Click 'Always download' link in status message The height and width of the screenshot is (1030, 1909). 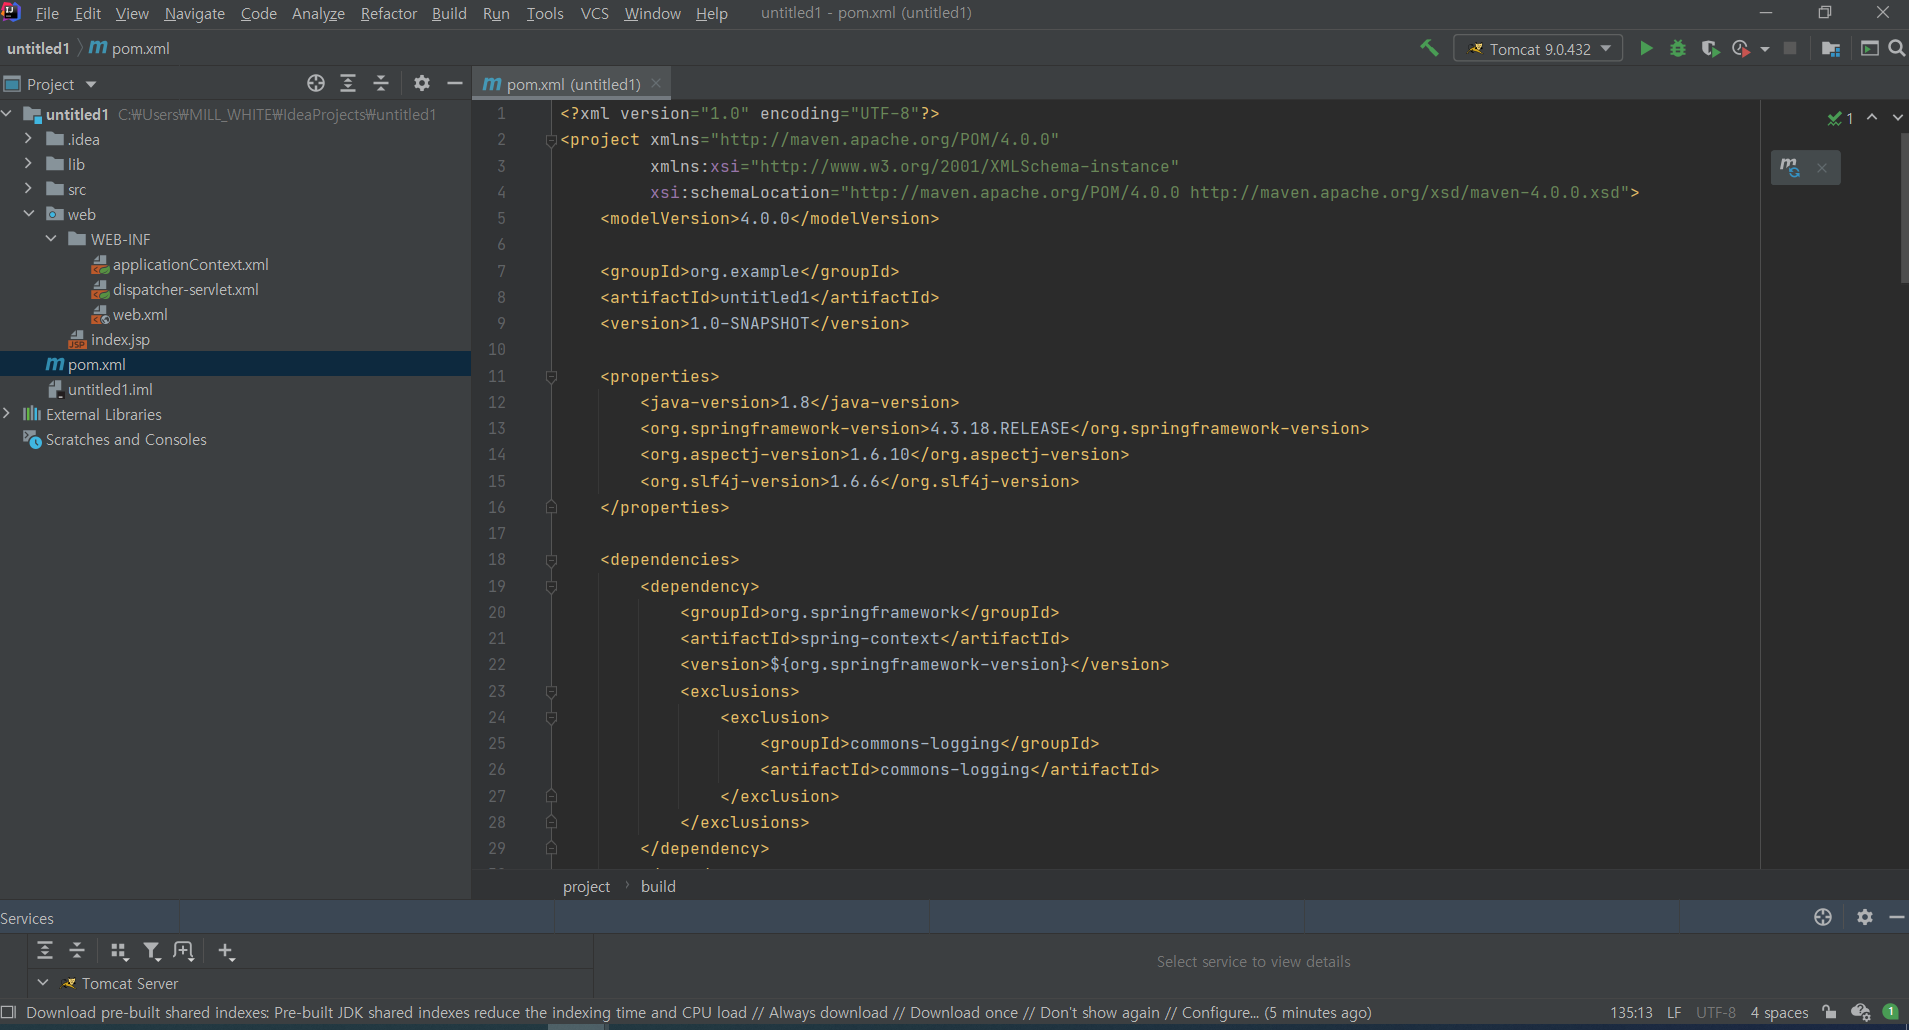tap(828, 1013)
